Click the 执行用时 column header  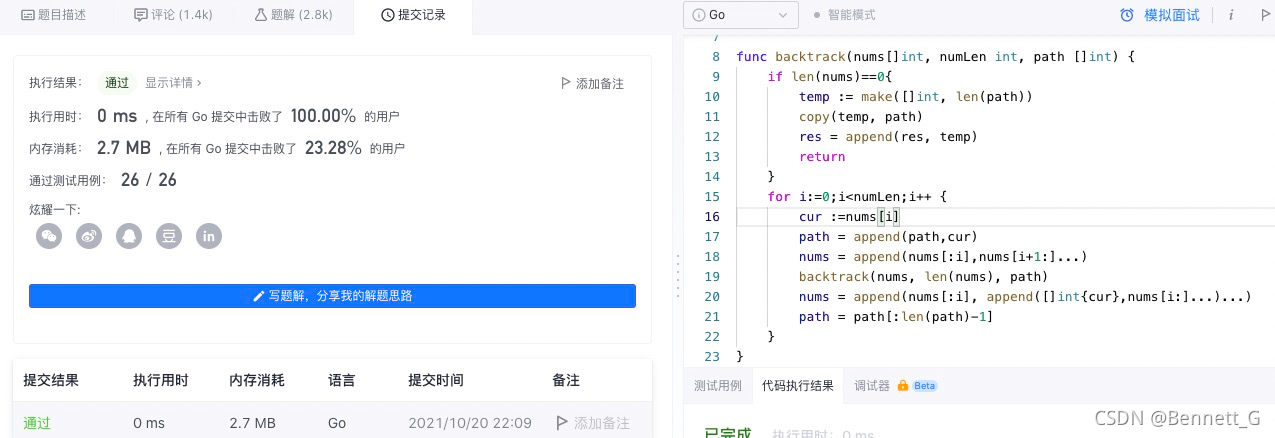(161, 380)
